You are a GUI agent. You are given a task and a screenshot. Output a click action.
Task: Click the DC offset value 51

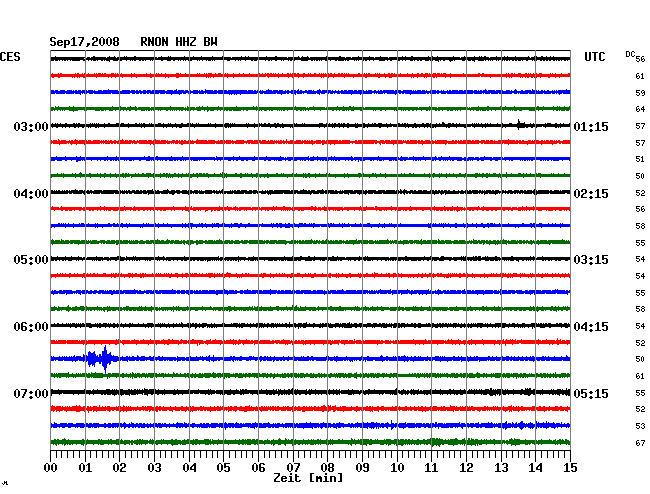640,159
